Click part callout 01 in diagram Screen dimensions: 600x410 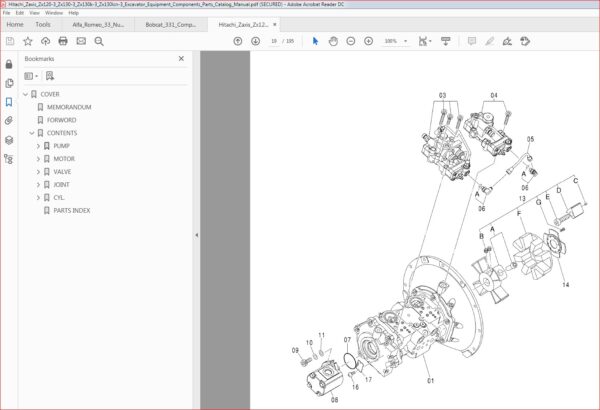coord(430,381)
